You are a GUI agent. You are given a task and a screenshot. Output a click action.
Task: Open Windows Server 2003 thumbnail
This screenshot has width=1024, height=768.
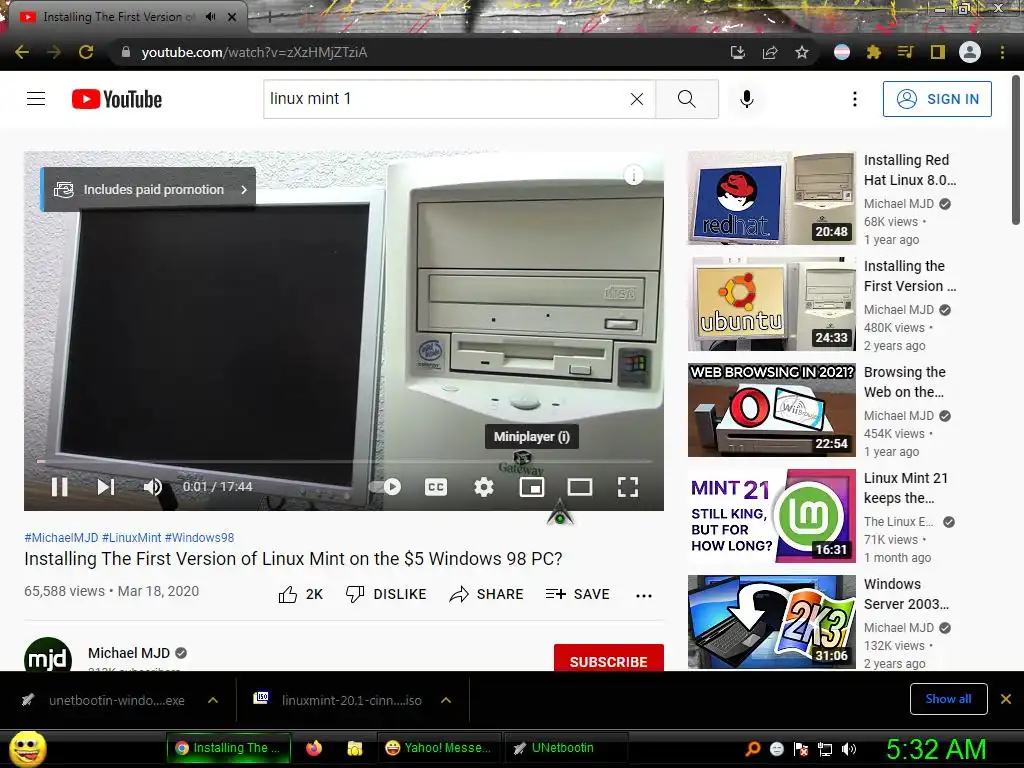click(771, 622)
